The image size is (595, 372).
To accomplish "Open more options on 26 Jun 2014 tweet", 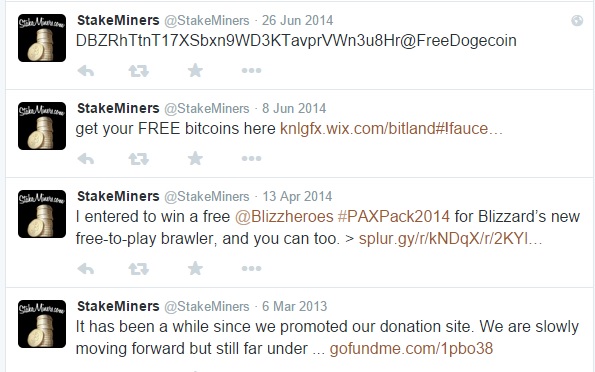I will pos(251,71).
